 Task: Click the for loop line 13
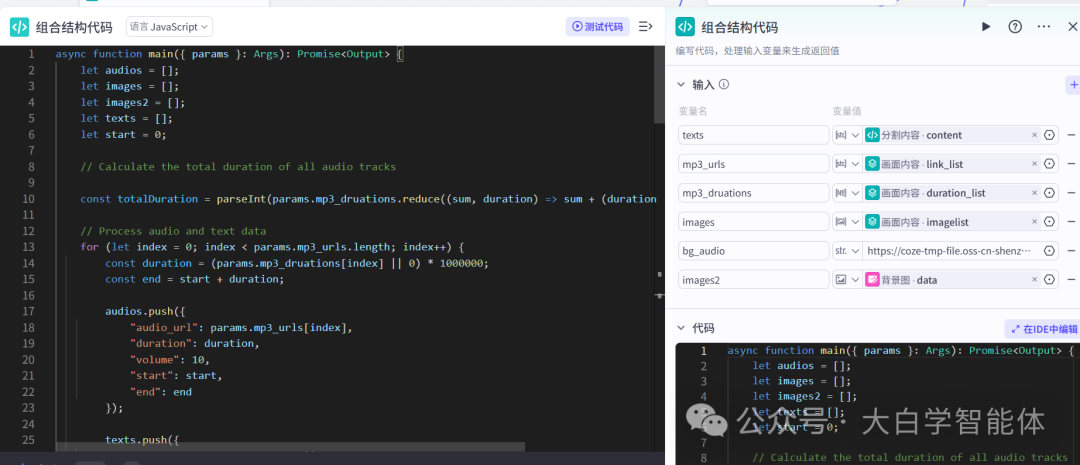[273, 247]
